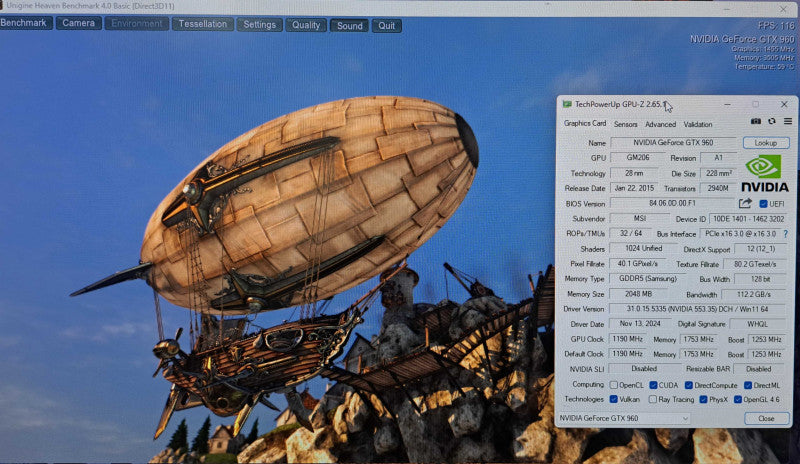
Task: Click the NVIDIA logo in GPU-Z
Action: [x=764, y=174]
